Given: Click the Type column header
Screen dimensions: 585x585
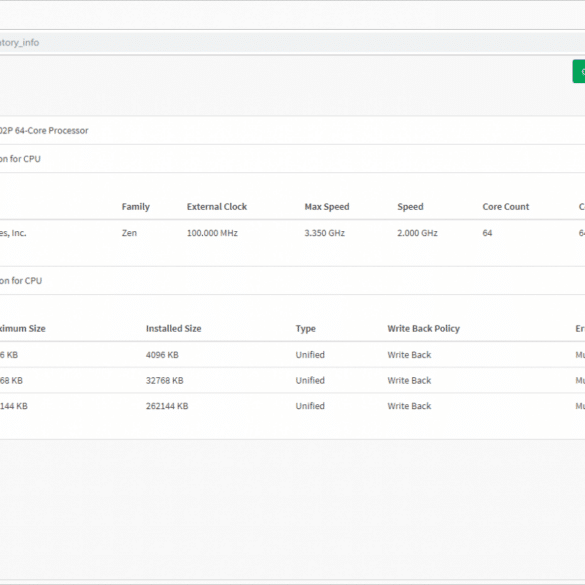Looking at the screenshot, I should coord(306,329).
